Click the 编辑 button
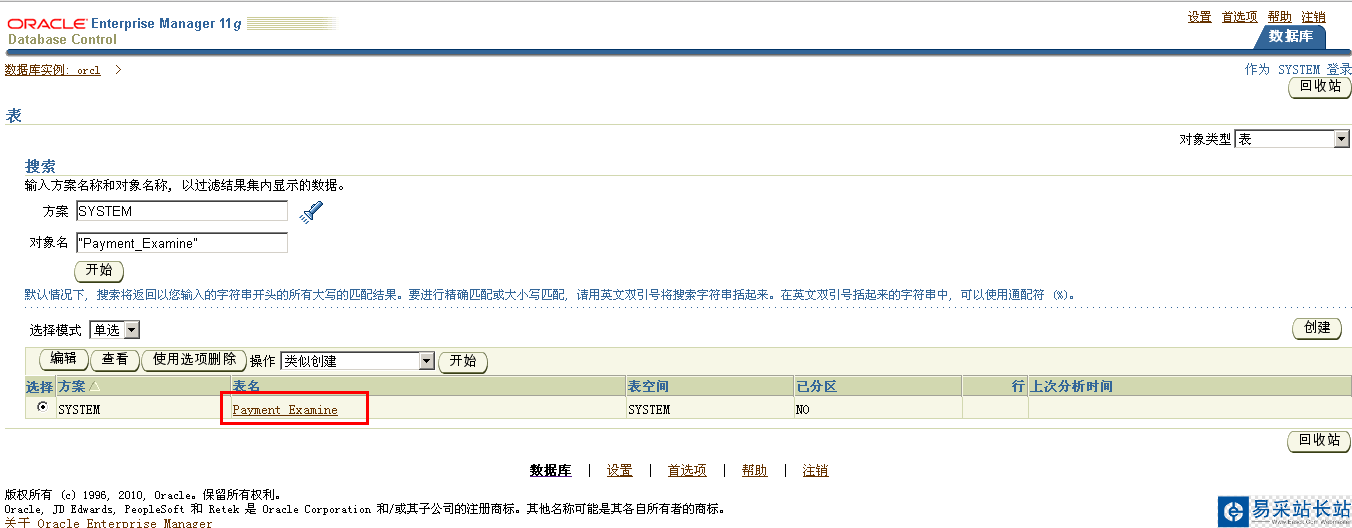1352x528 pixels. point(64,360)
